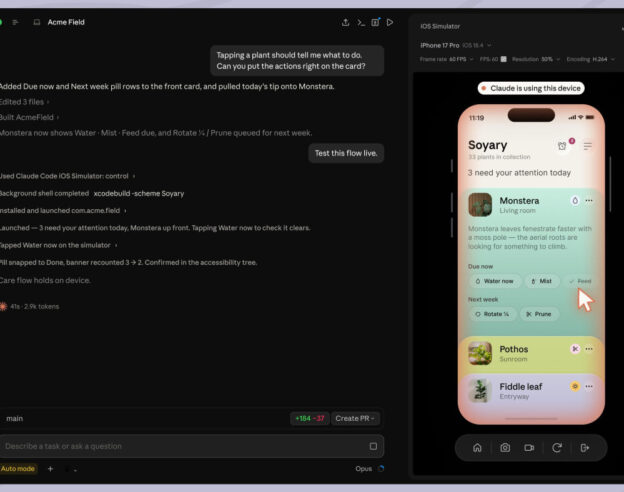Click the spinning progress icon next to Opus

point(381,469)
